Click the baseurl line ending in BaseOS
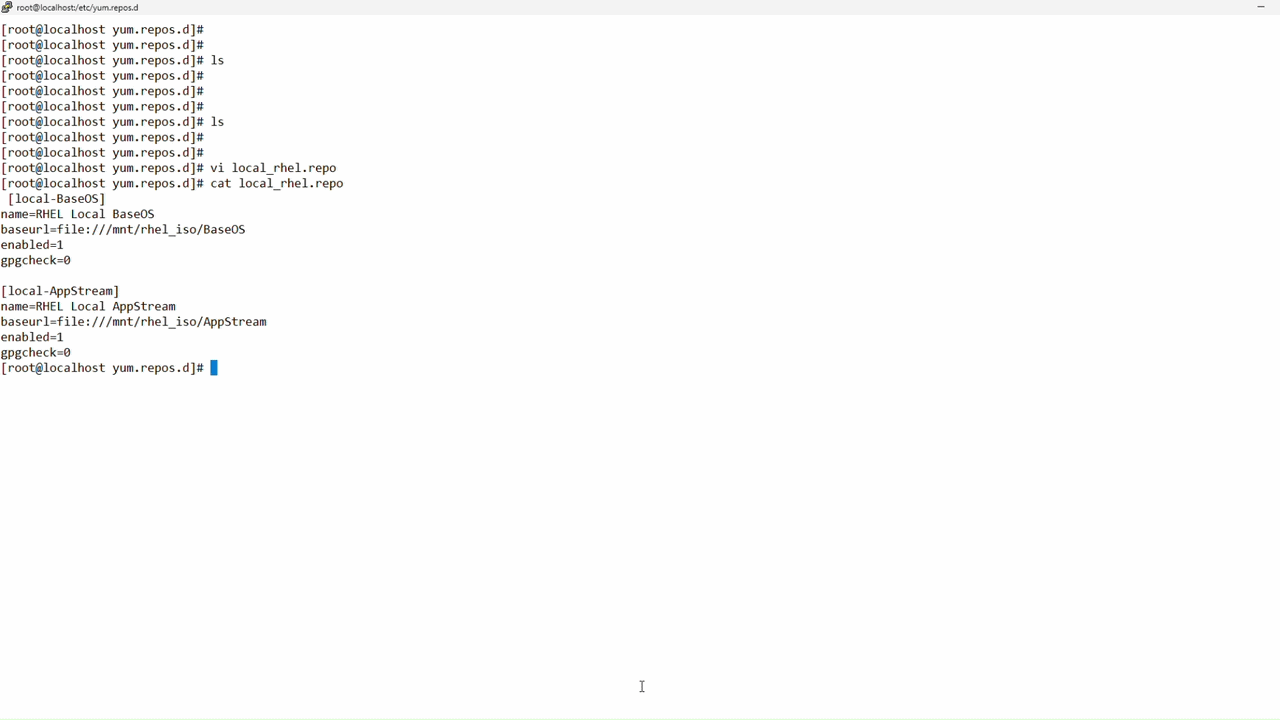 tap(123, 230)
